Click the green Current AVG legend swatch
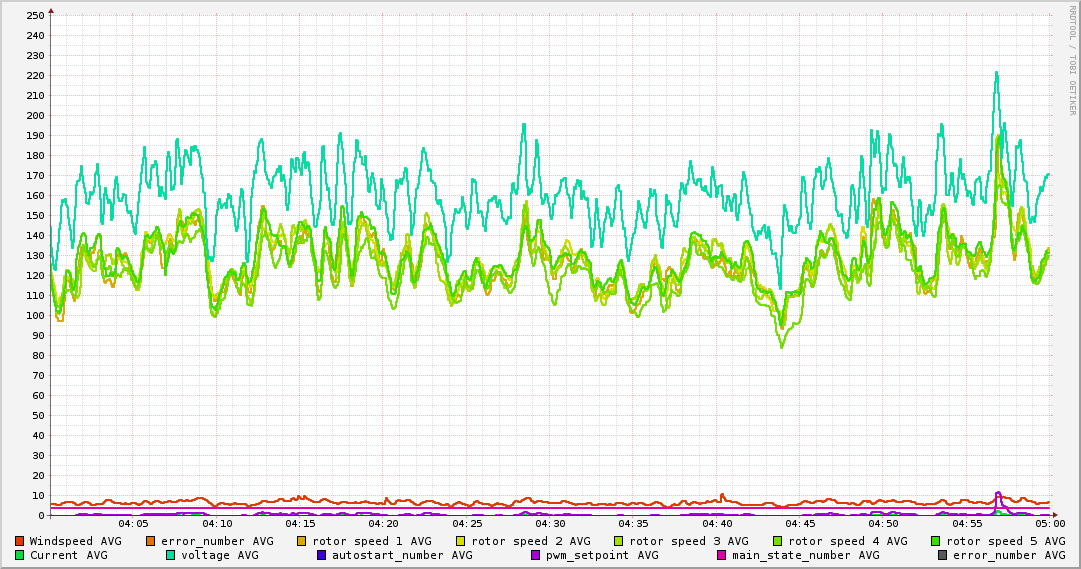1081x569 pixels. click(x=19, y=555)
